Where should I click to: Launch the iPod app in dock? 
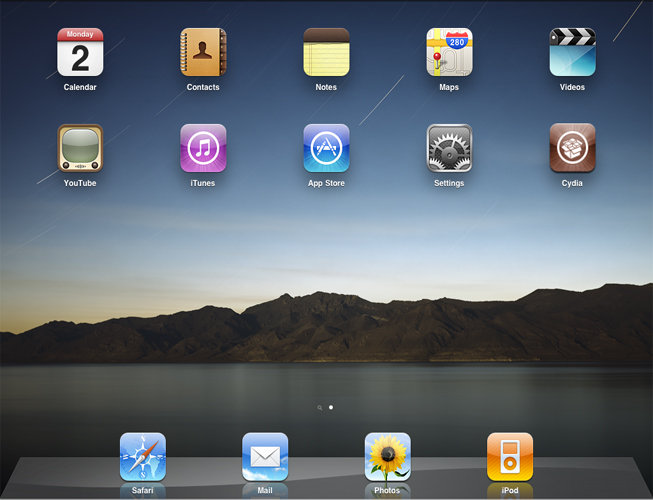[510, 457]
